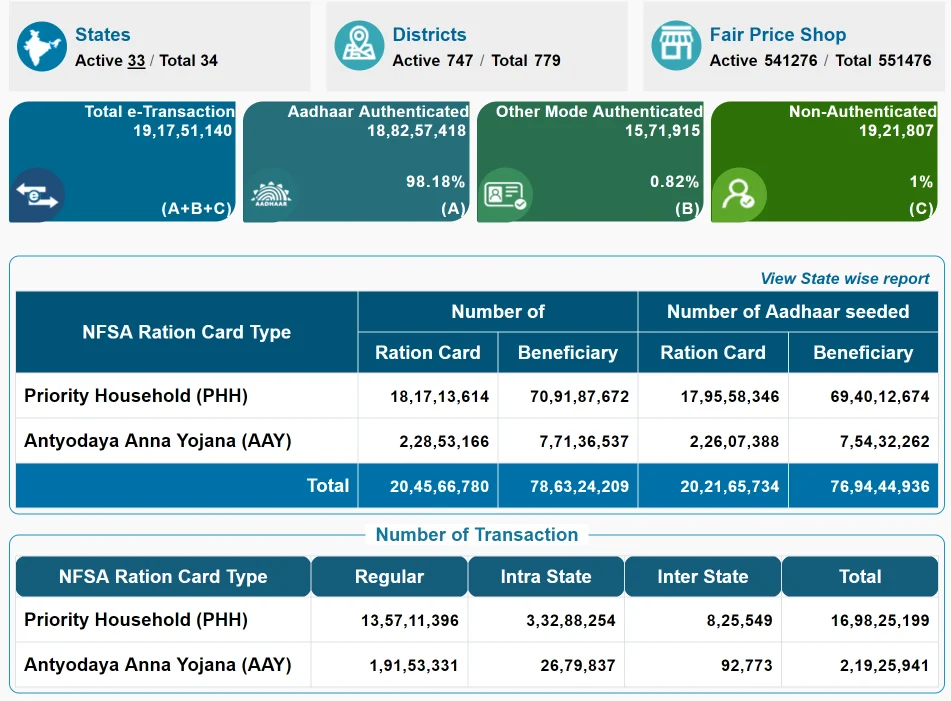Open the Aadhaar Authenticated card

click(356, 162)
